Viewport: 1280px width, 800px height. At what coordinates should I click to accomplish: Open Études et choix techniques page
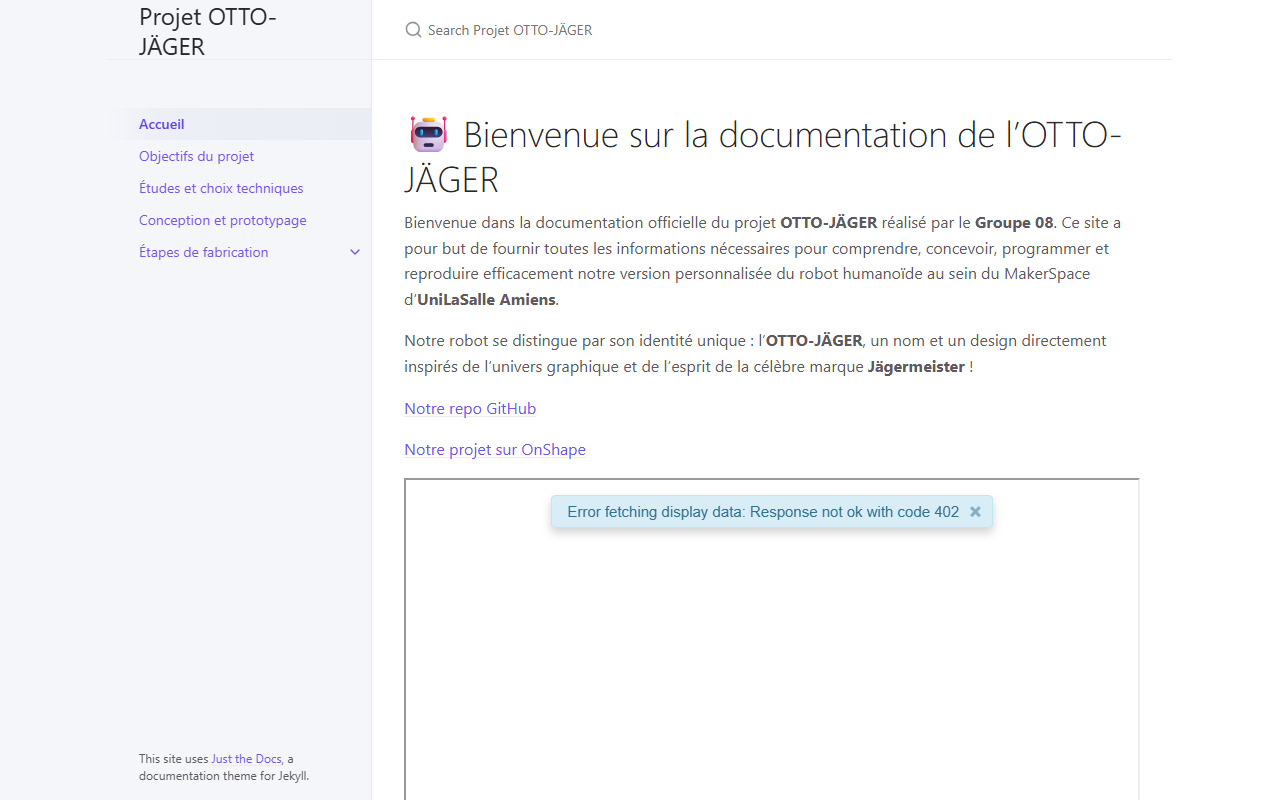(x=221, y=188)
